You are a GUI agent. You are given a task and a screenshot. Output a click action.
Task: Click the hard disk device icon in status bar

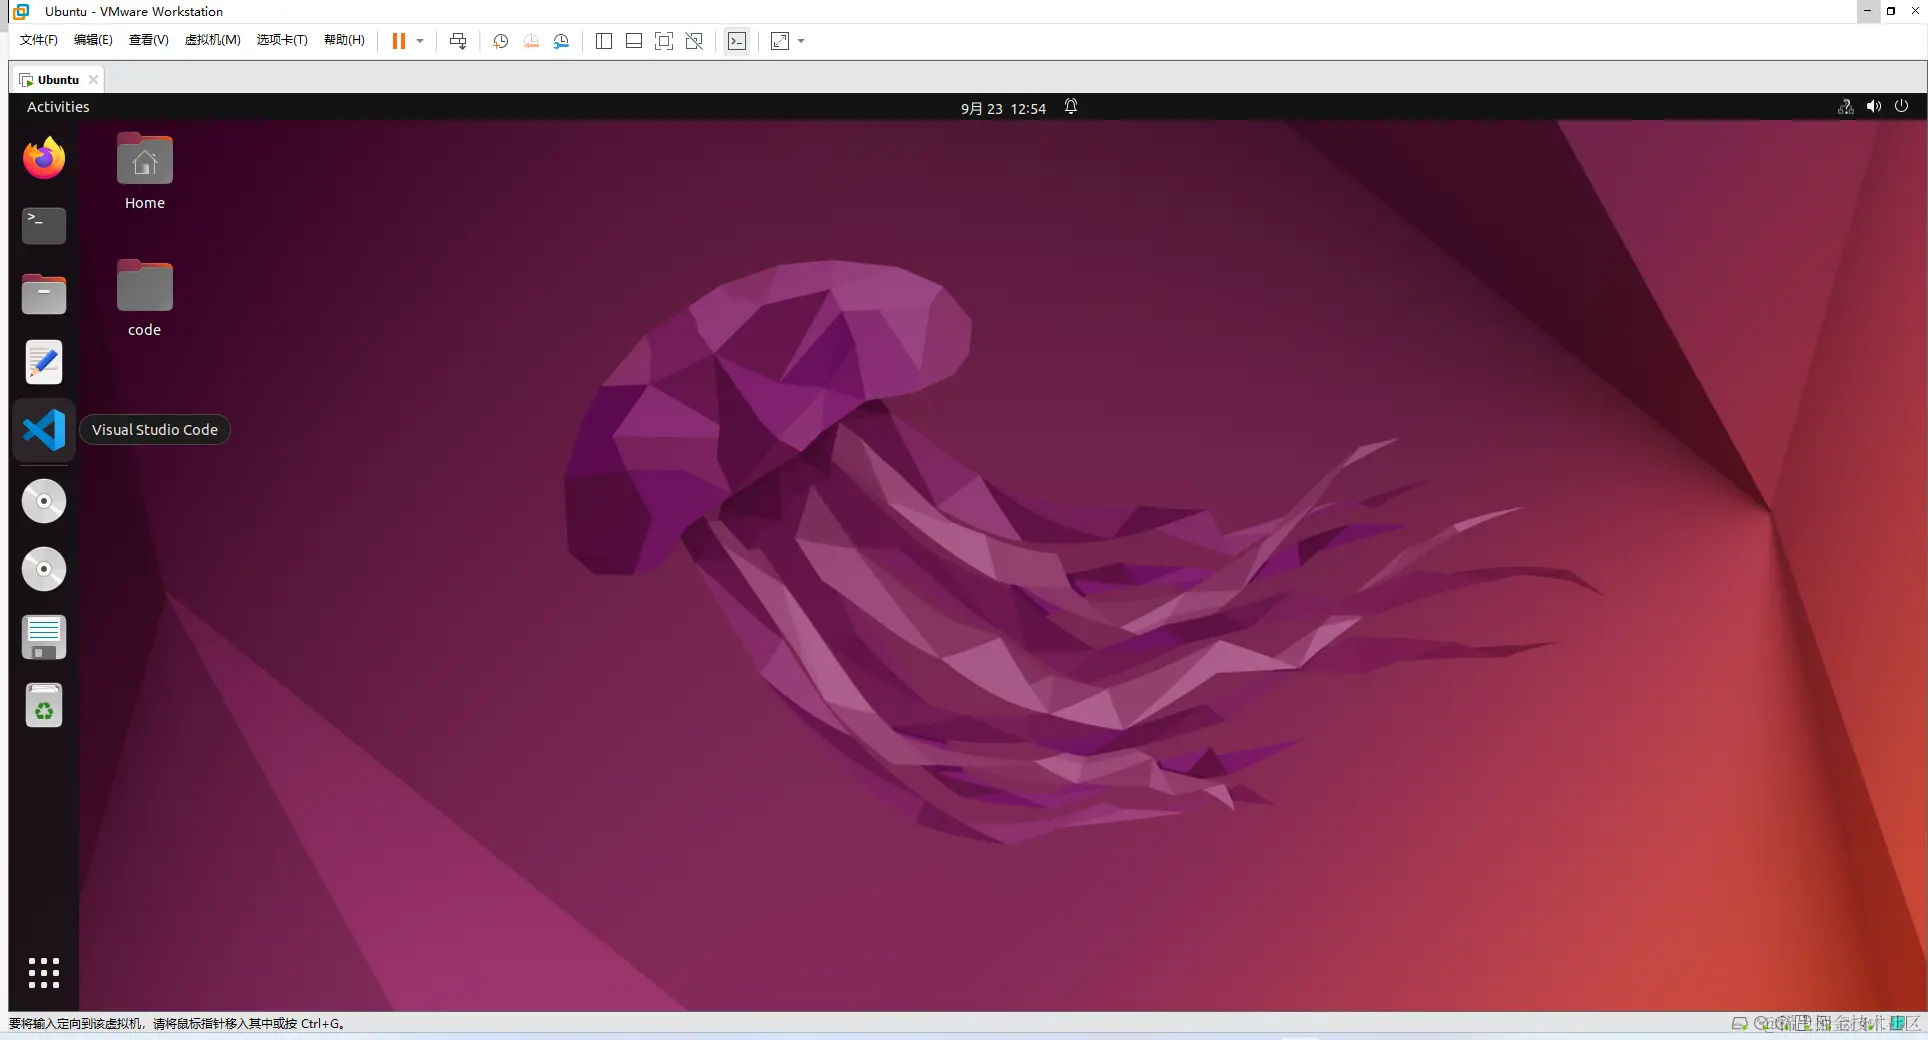tap(1740, 1023)
